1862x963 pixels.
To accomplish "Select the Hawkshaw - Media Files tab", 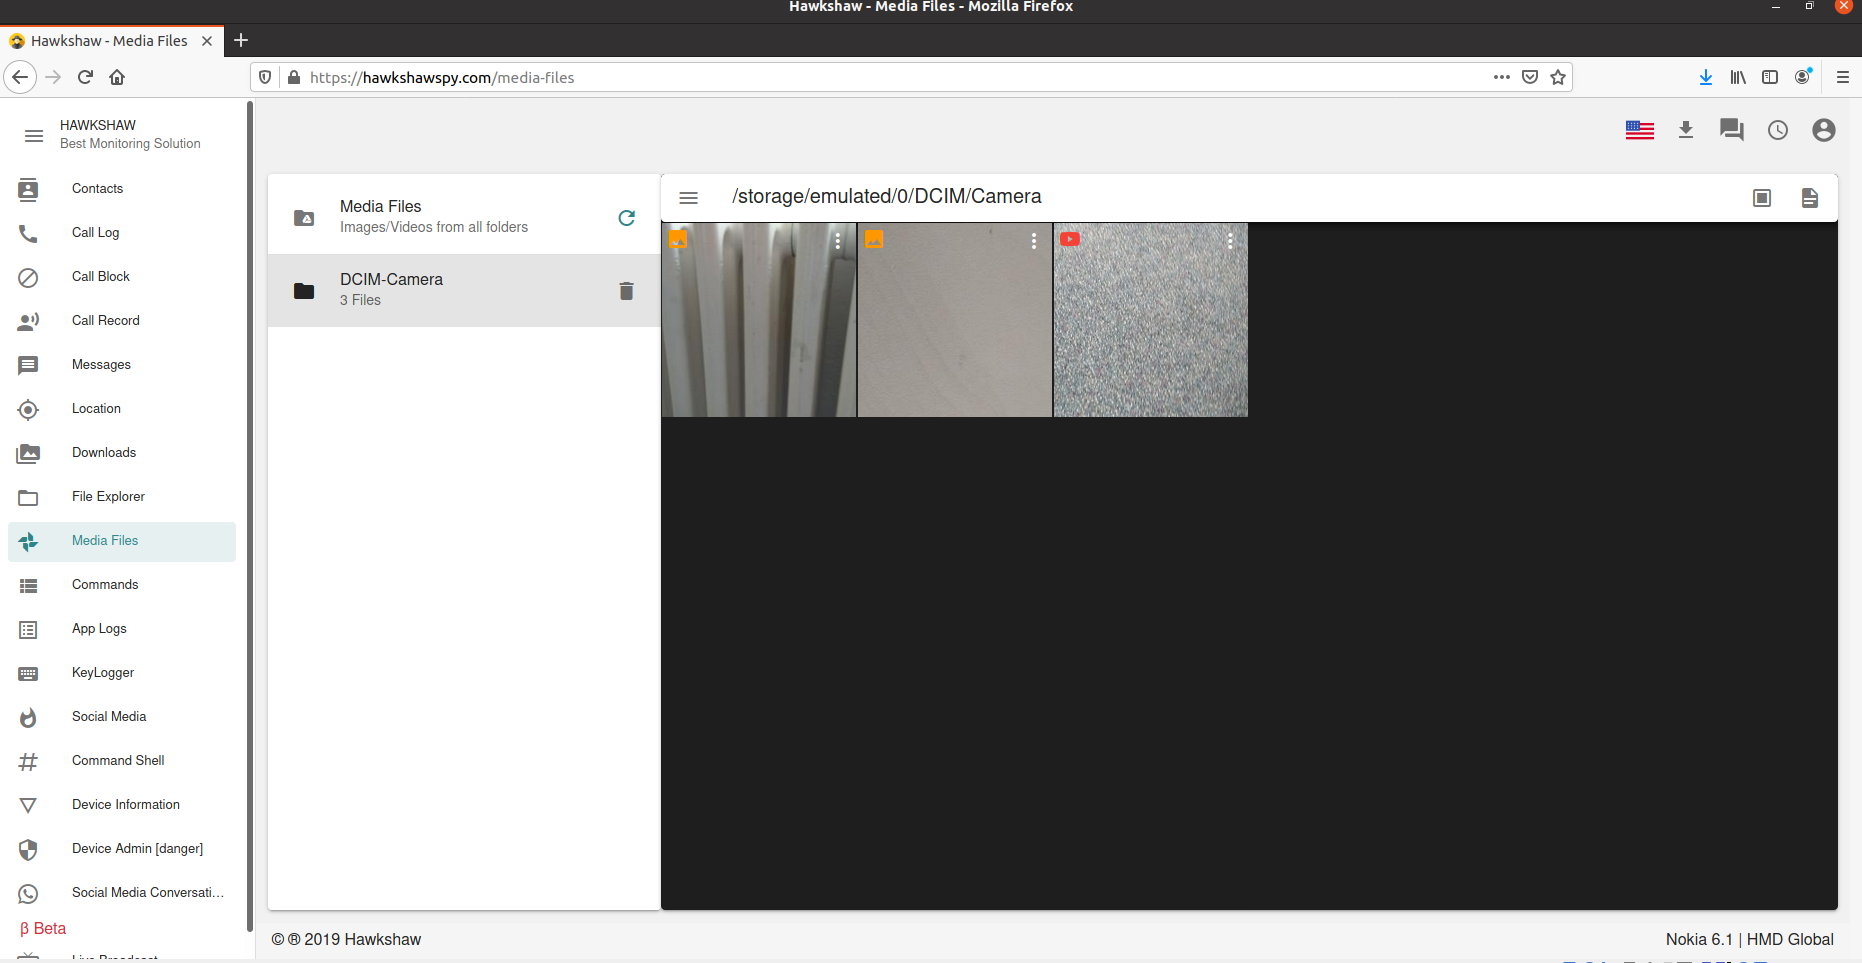I will tap(110, 41).
